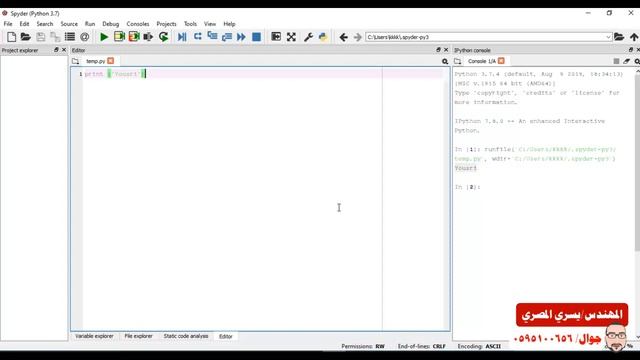Open the PYTHONPATH manager Python icon
This screenshot has width=640, height=360.
coord(323,37)
